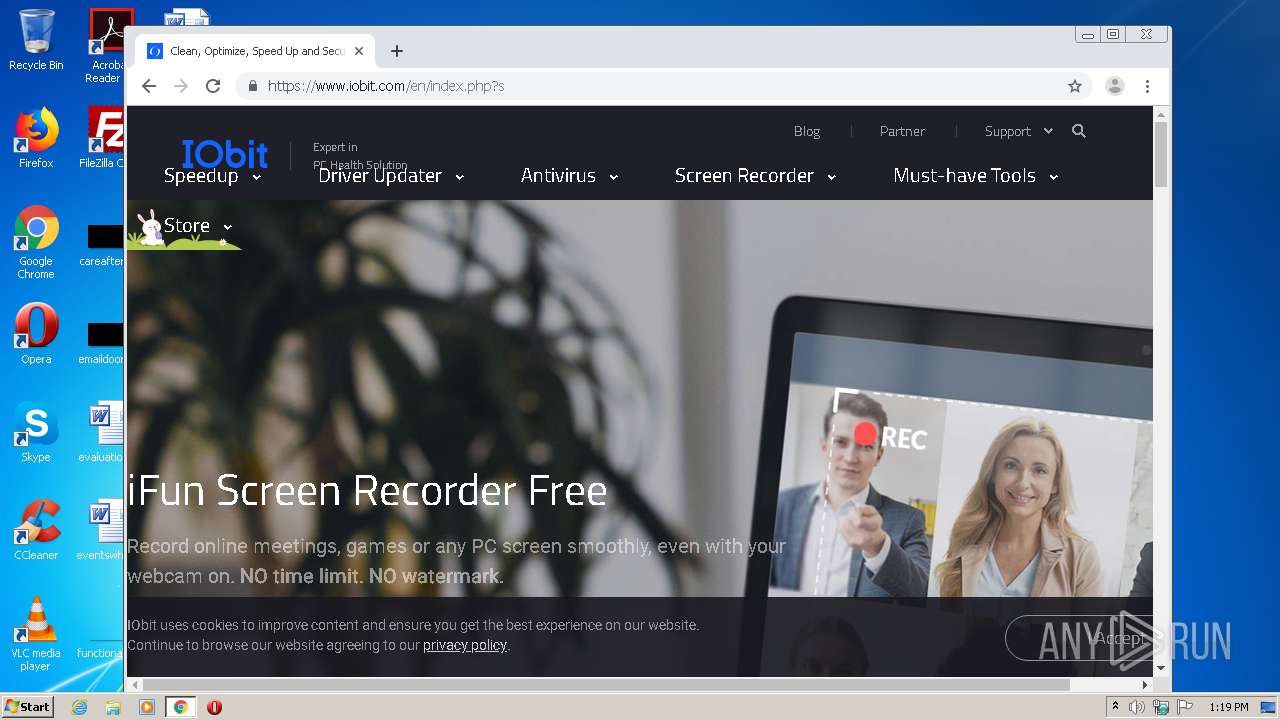The width and height of the screenshot is (1280, 720).
Task: Expand the Store menu
Action: point(198,226)
